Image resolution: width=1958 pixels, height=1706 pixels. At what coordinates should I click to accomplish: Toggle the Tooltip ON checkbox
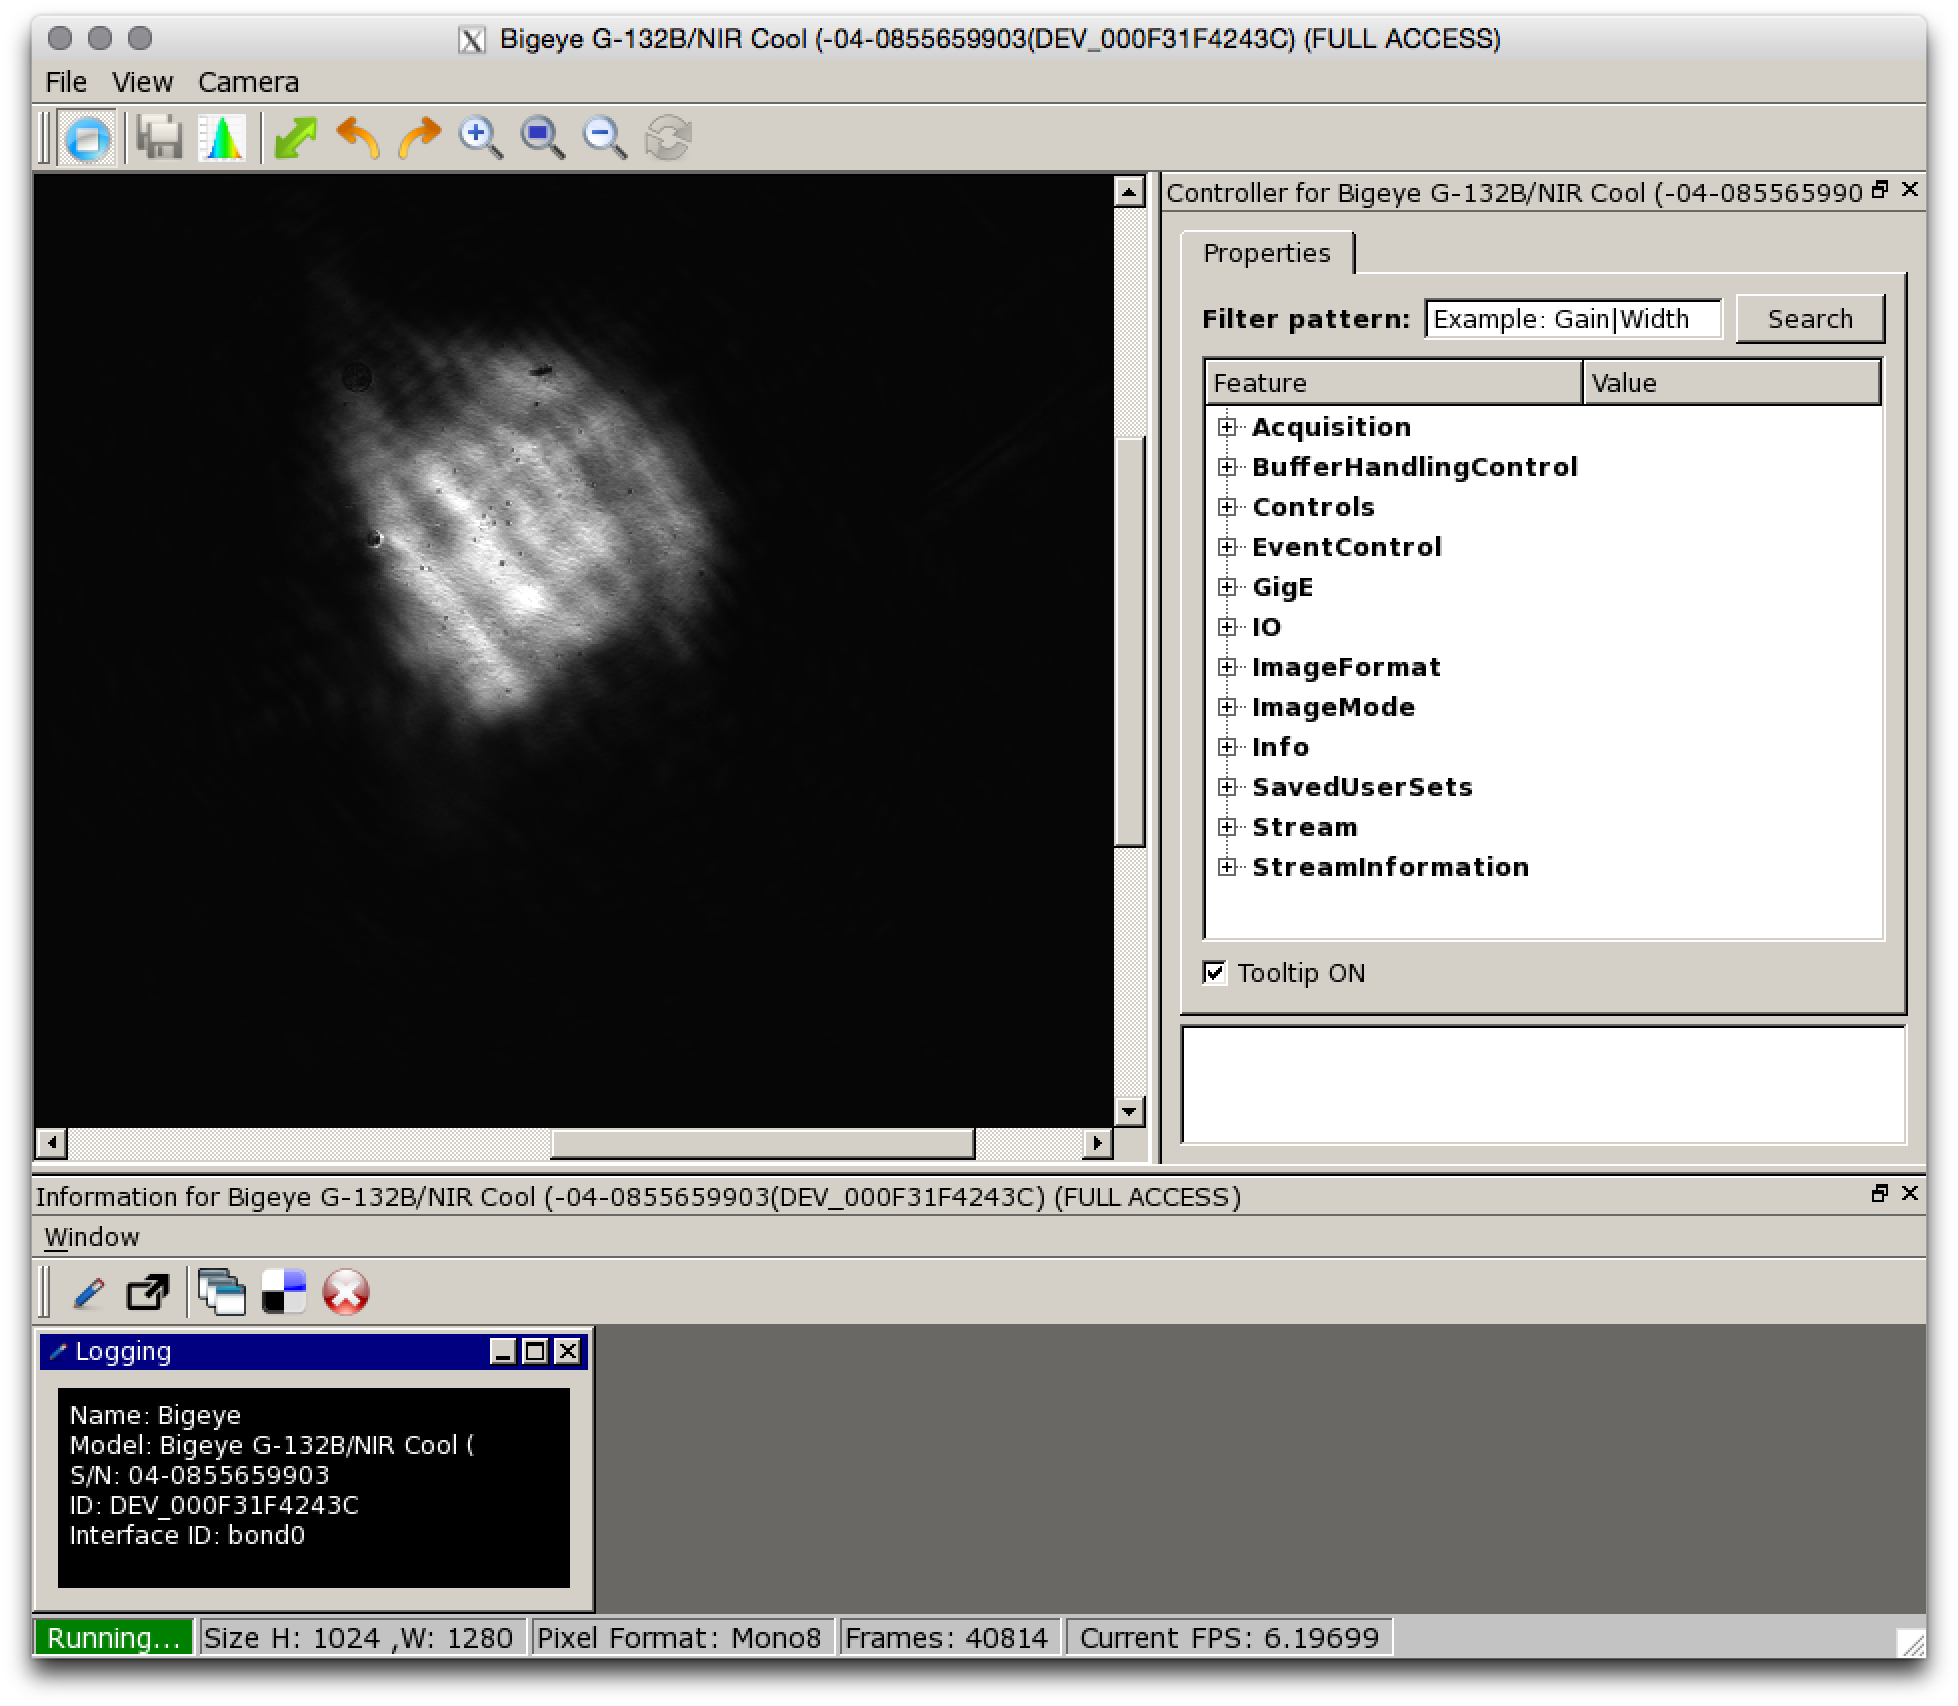[x=1214, y=972]
